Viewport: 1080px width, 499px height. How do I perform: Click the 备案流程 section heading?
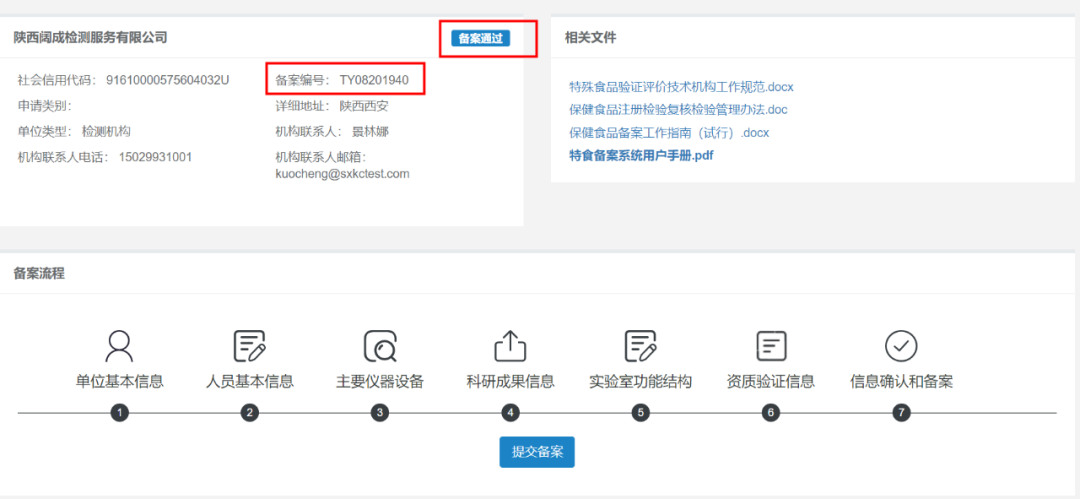point(39,273)
